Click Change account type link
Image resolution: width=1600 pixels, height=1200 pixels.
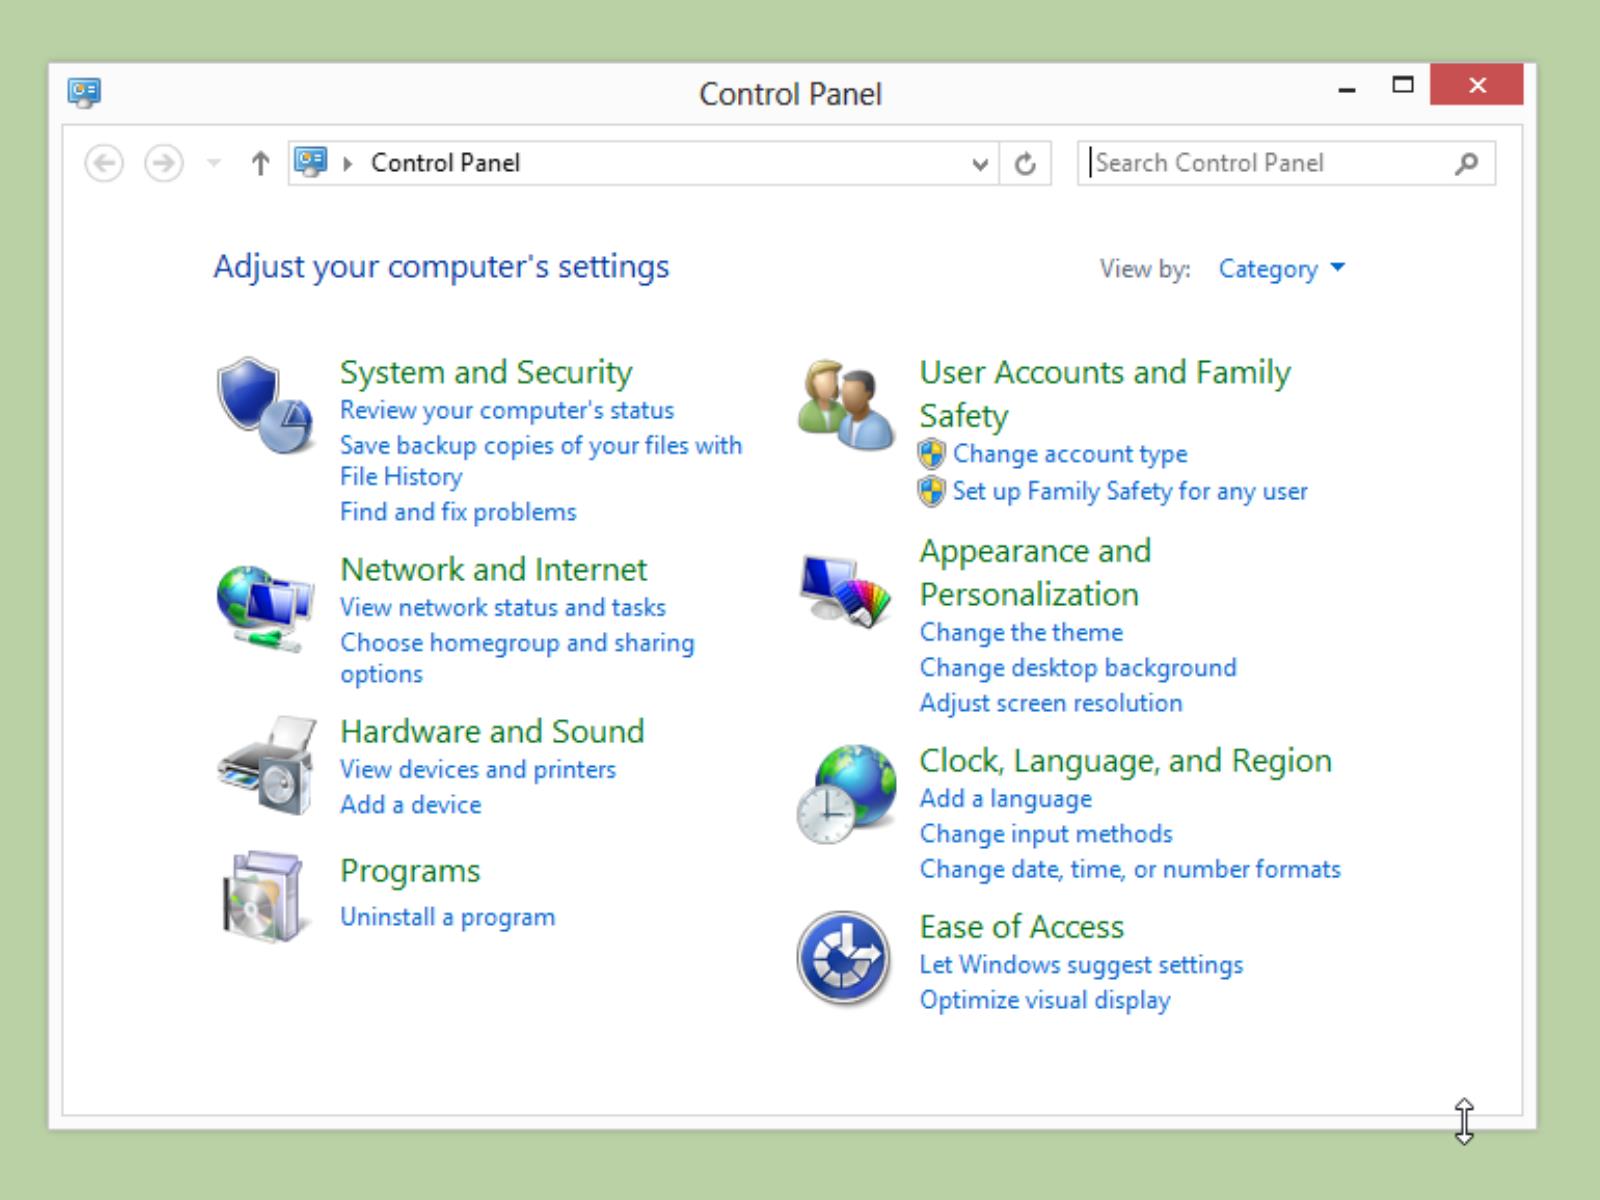(1070, 454)
